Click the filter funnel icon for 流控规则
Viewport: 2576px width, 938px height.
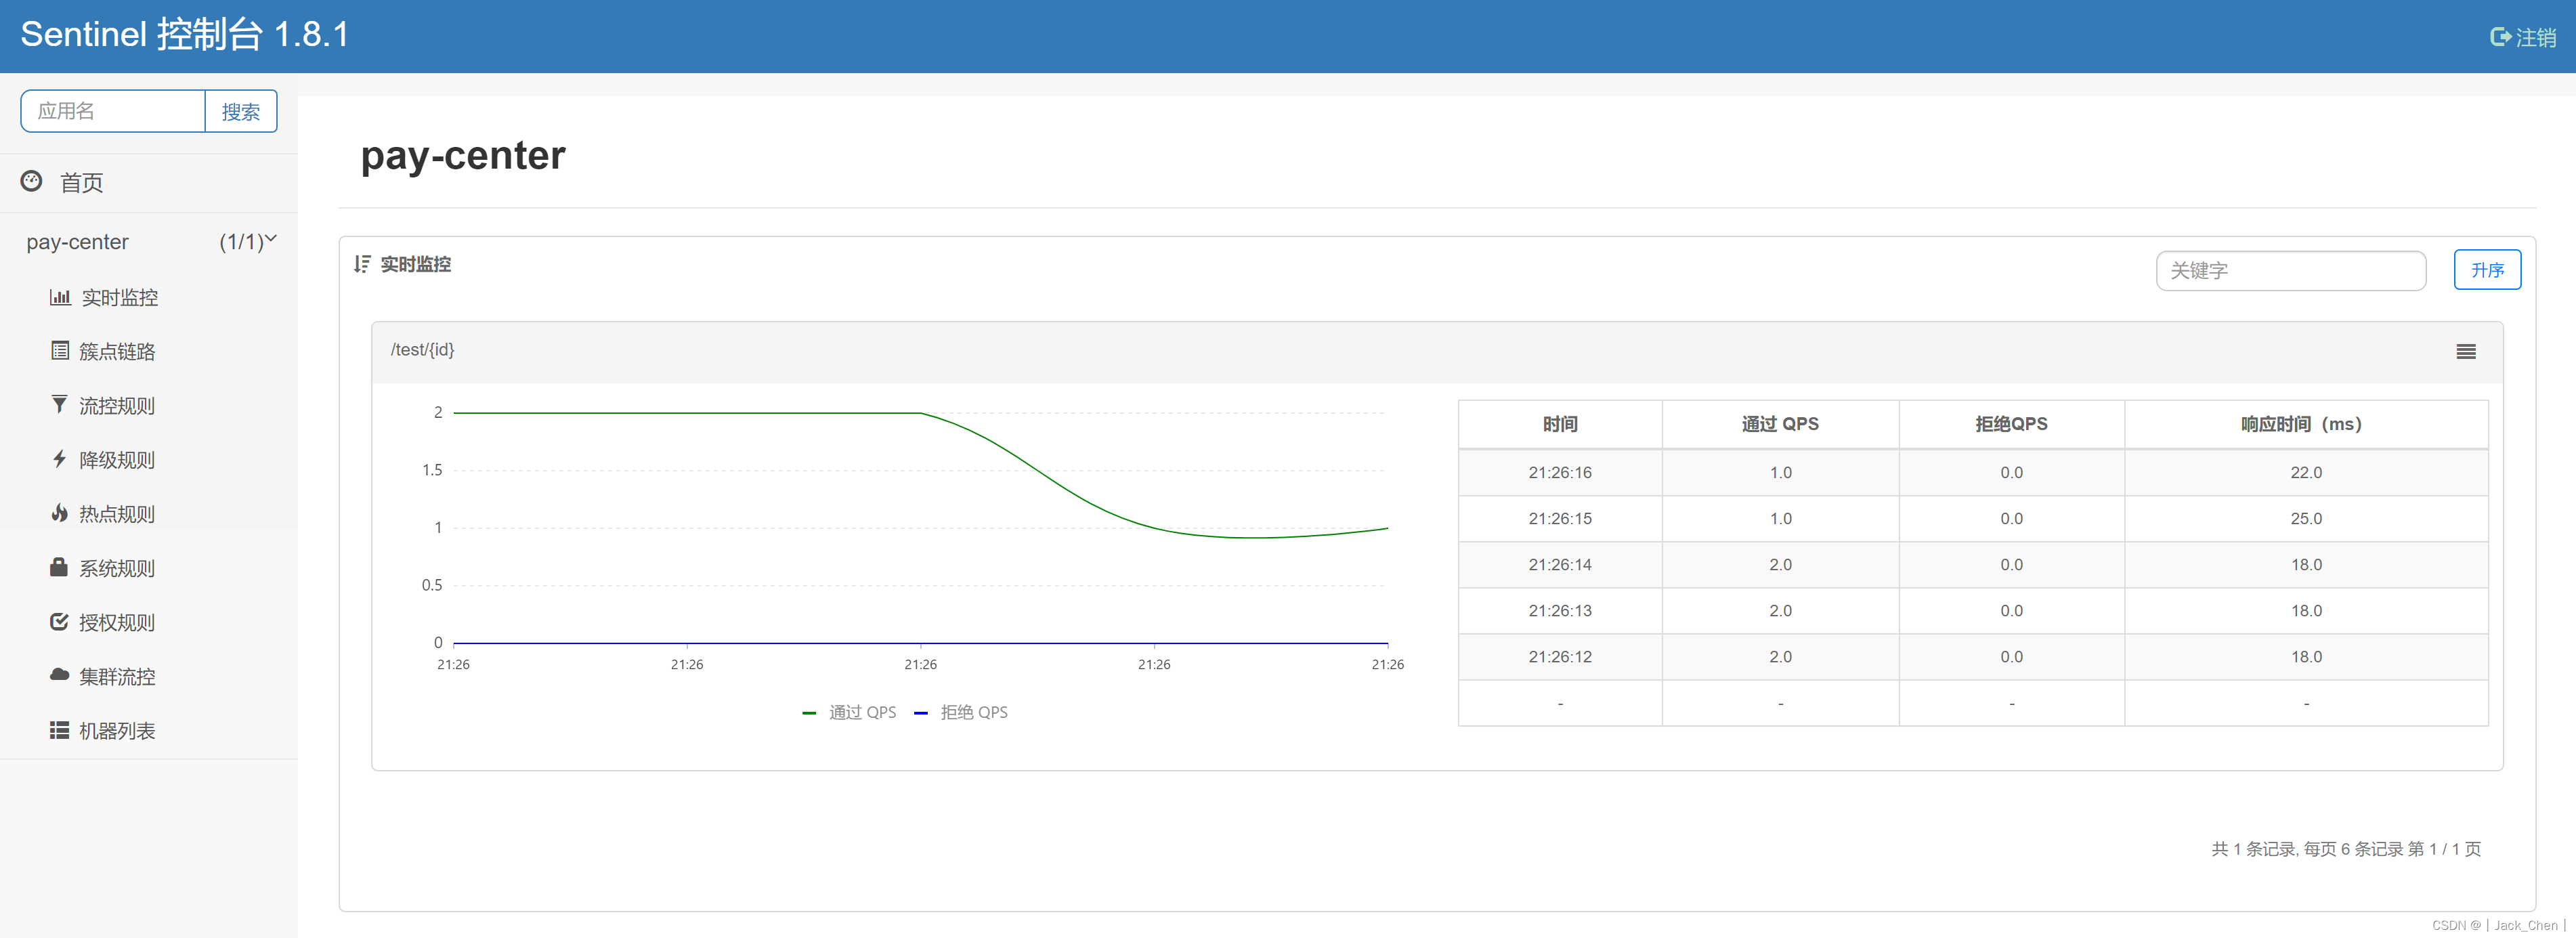(60, 405)
